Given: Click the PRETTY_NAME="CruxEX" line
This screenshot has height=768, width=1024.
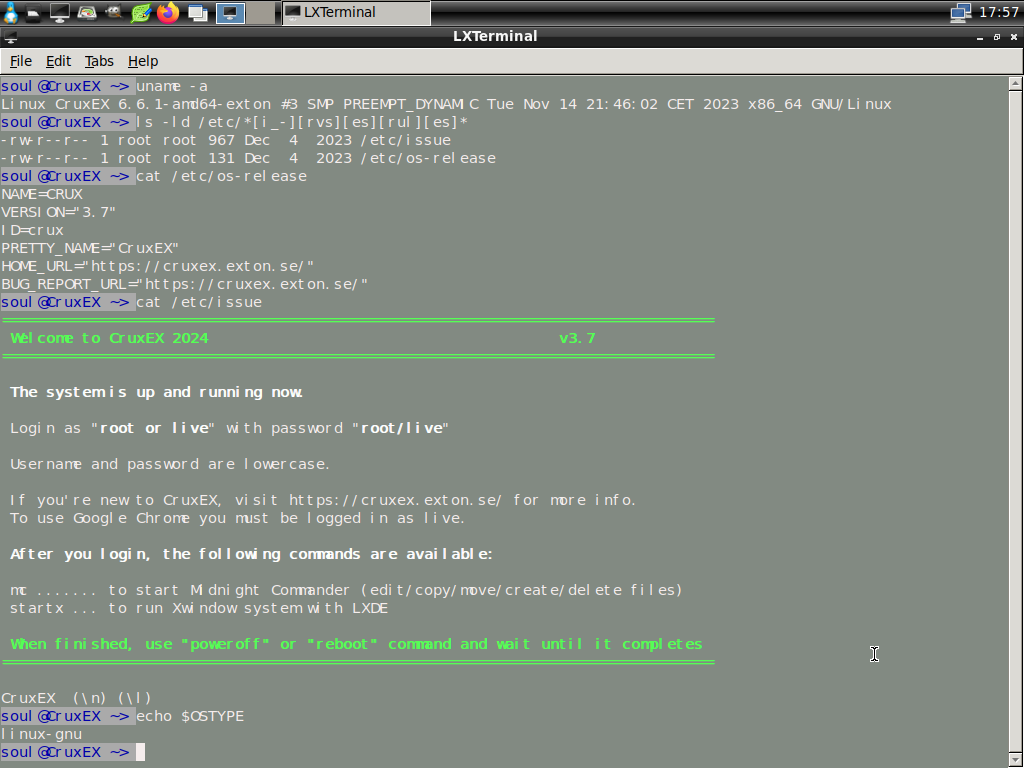Looking at the screenshot, I should point(90,249).
